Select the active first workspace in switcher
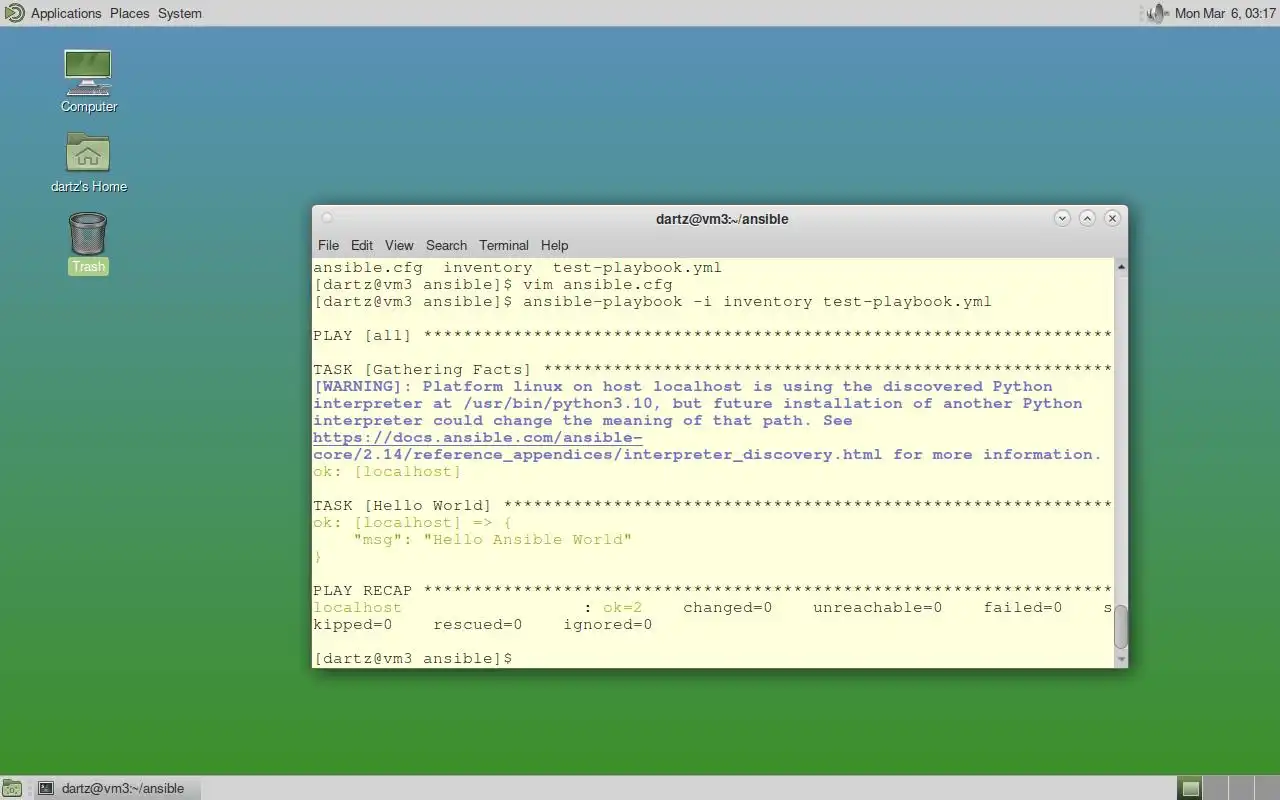The height and width of the screenshot is (800, 1280). coord(1189,788)
